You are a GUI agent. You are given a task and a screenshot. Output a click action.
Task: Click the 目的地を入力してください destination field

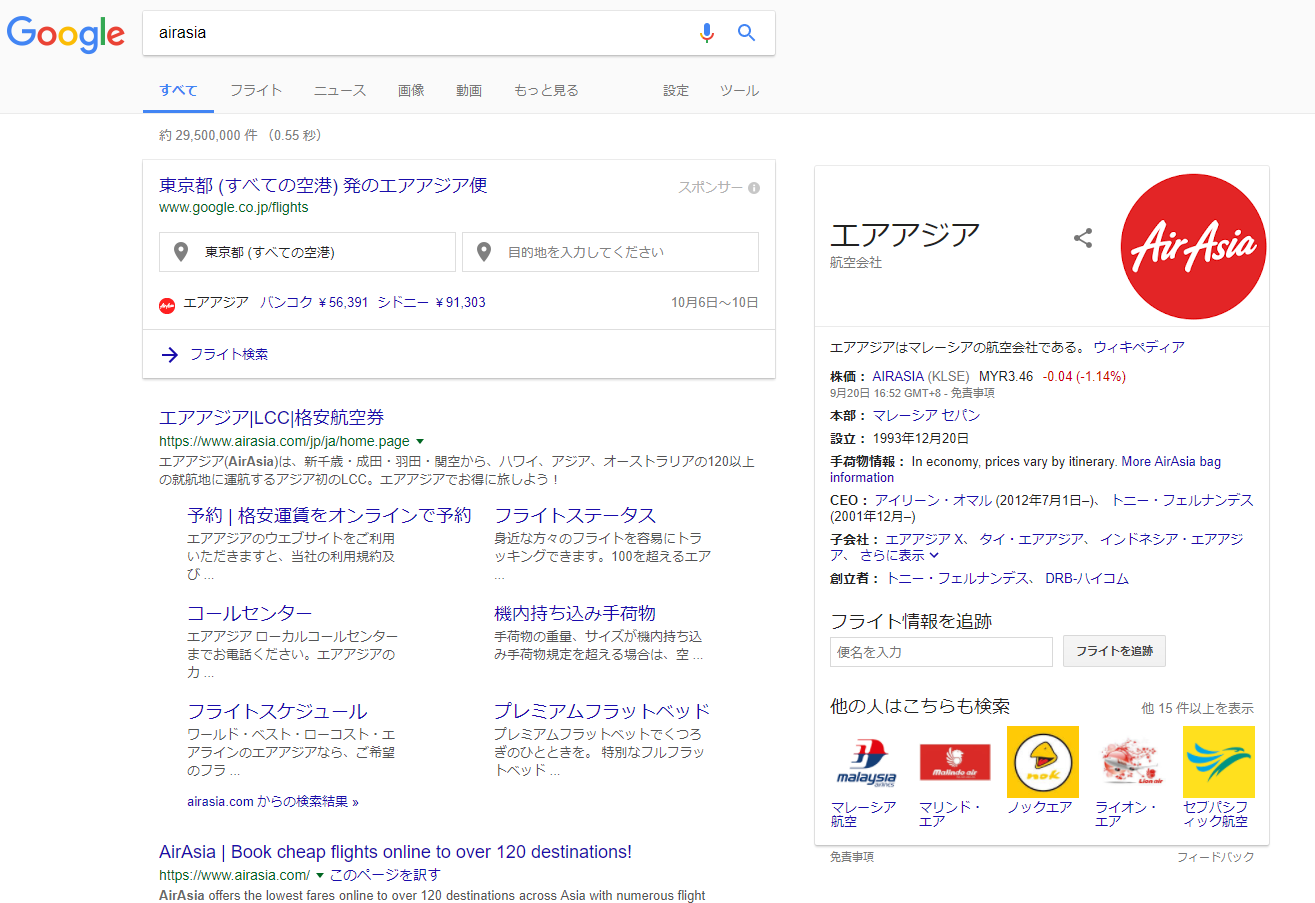pyautogui.click(x=610, y=252)
